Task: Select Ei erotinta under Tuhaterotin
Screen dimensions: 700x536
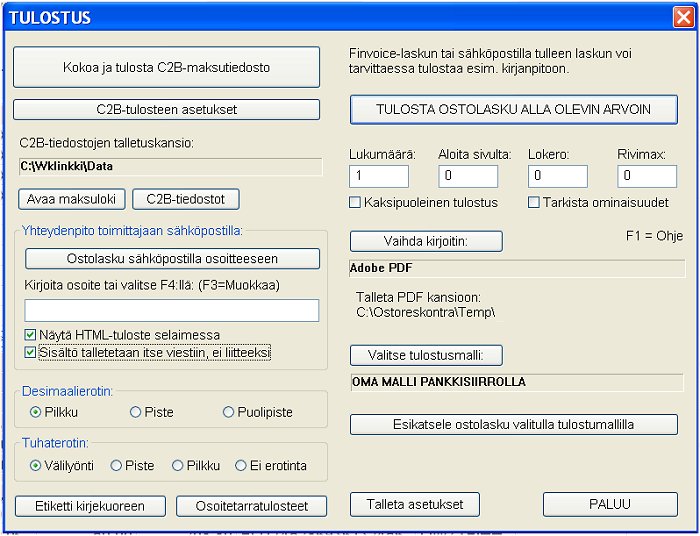Action: coord(240,465)
